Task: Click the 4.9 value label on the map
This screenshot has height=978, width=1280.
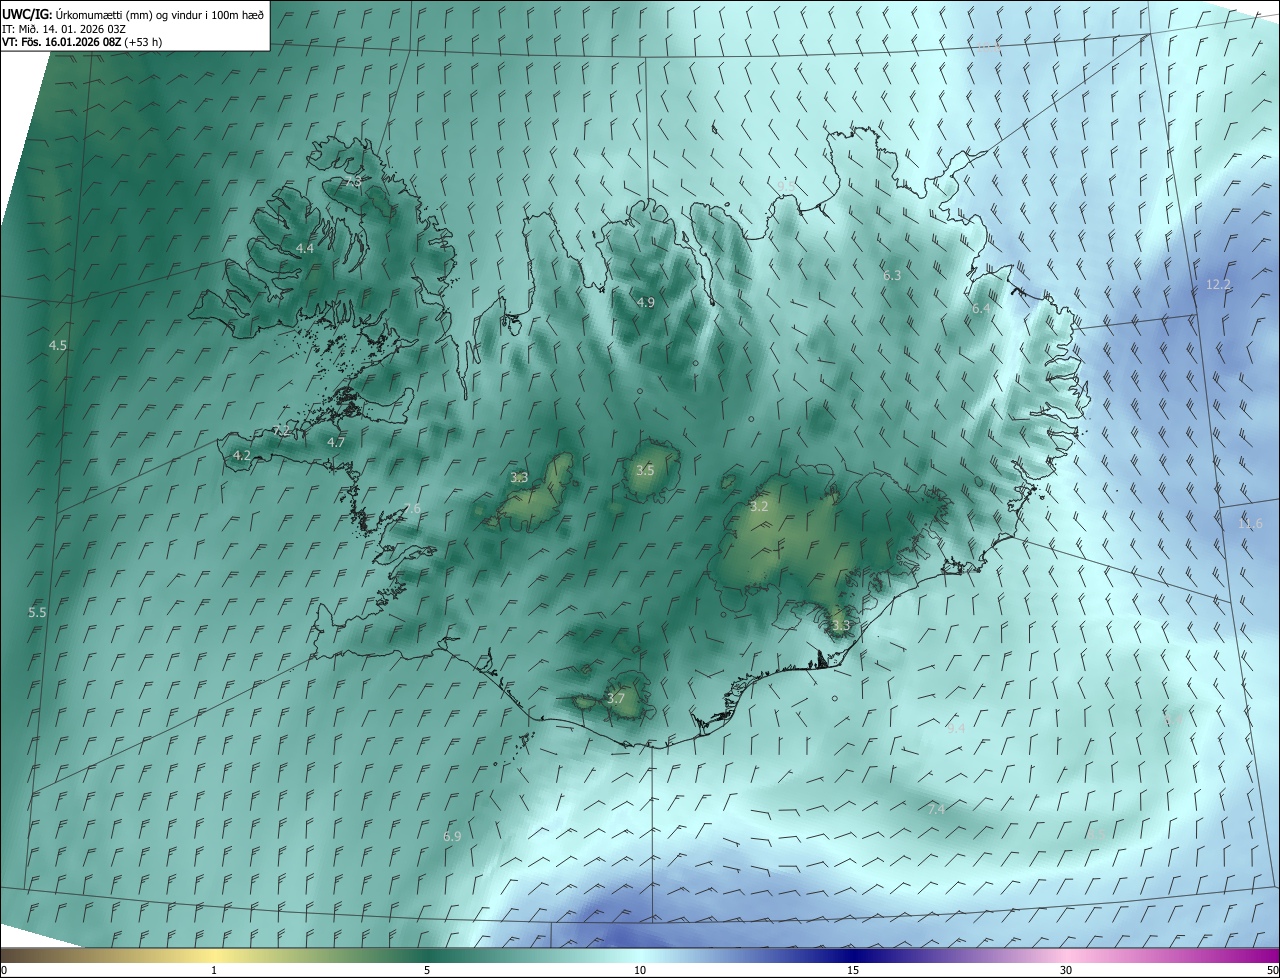Action: point(645,302)
